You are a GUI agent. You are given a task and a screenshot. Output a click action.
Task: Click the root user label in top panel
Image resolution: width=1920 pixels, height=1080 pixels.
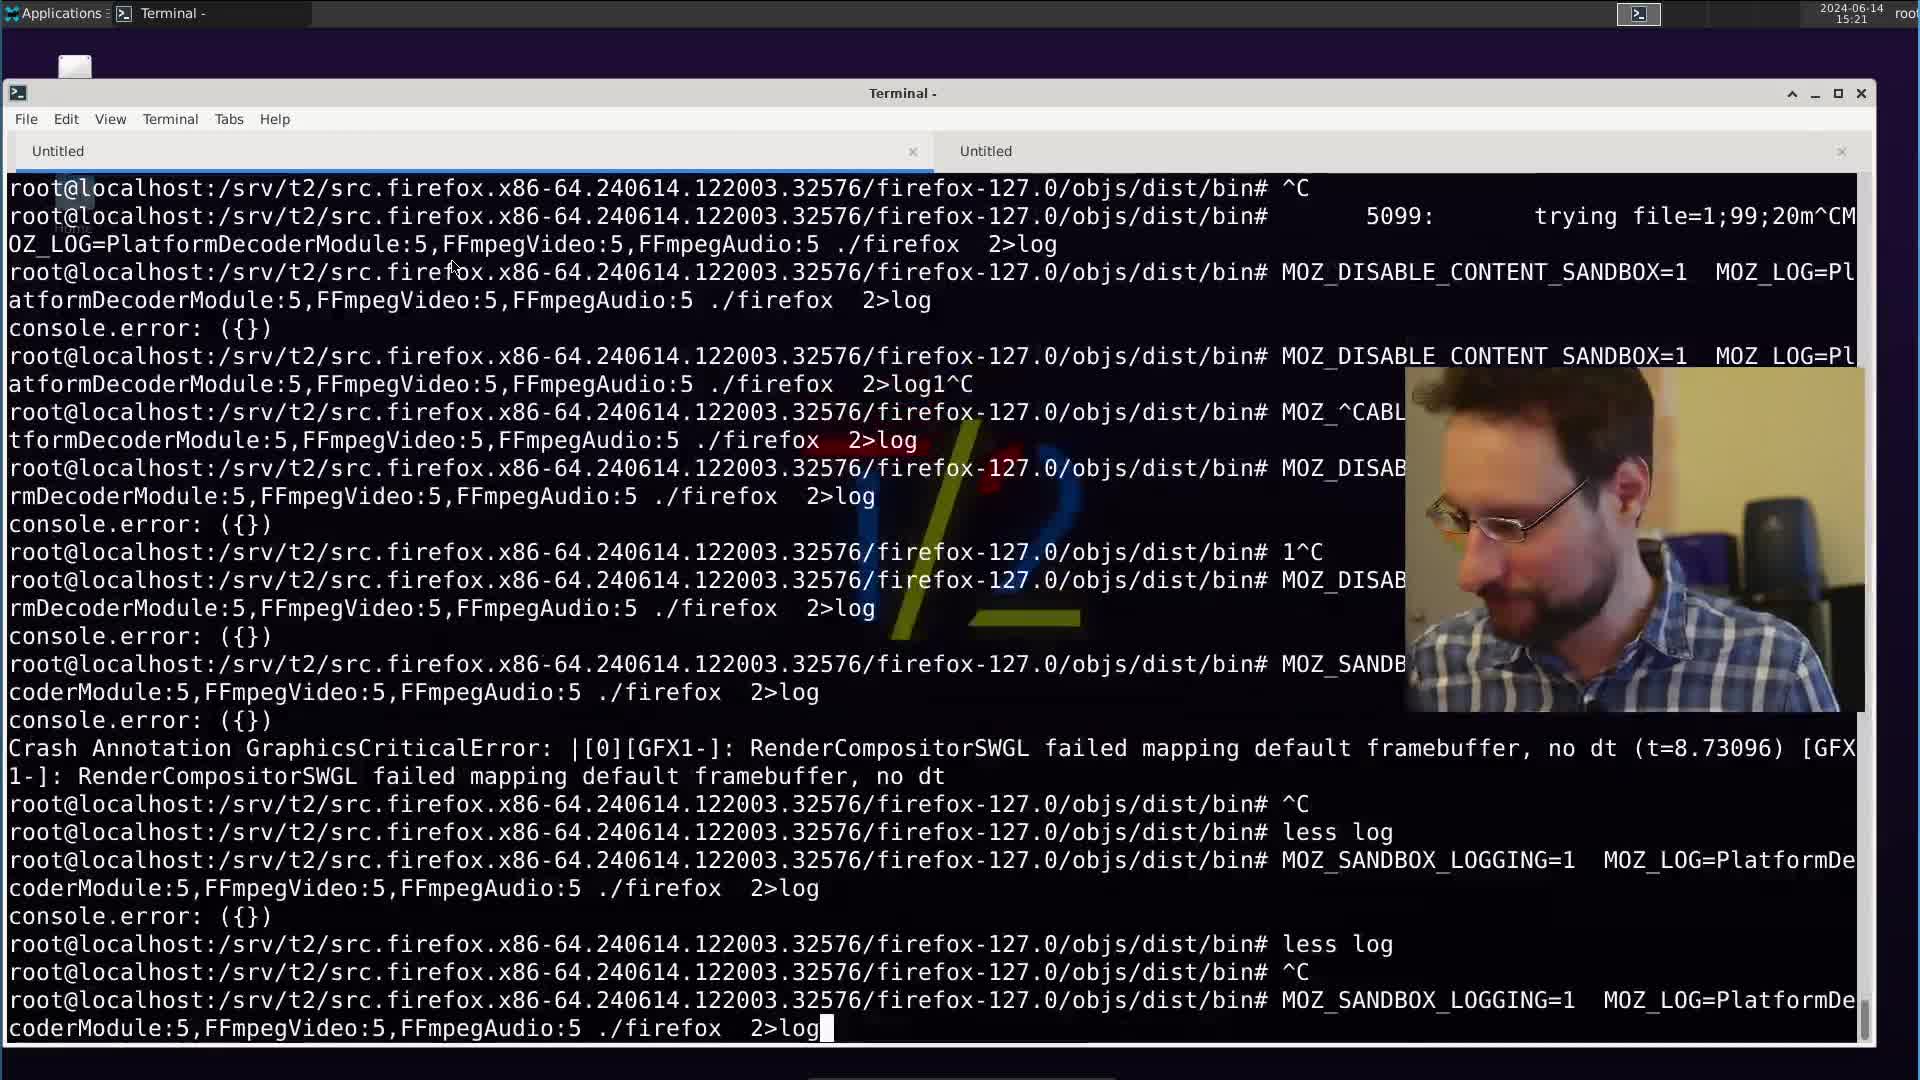(x=1906, y=13)
